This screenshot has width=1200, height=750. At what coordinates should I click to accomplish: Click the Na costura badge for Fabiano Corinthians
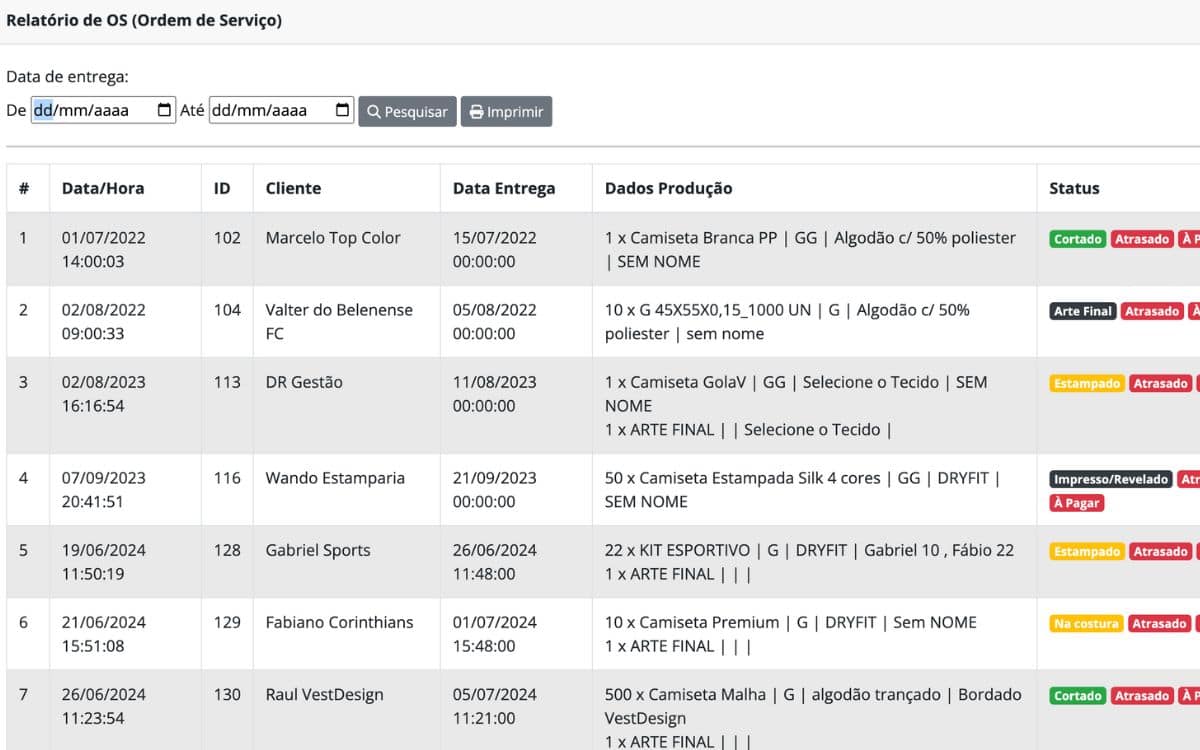pos(1086,623)
